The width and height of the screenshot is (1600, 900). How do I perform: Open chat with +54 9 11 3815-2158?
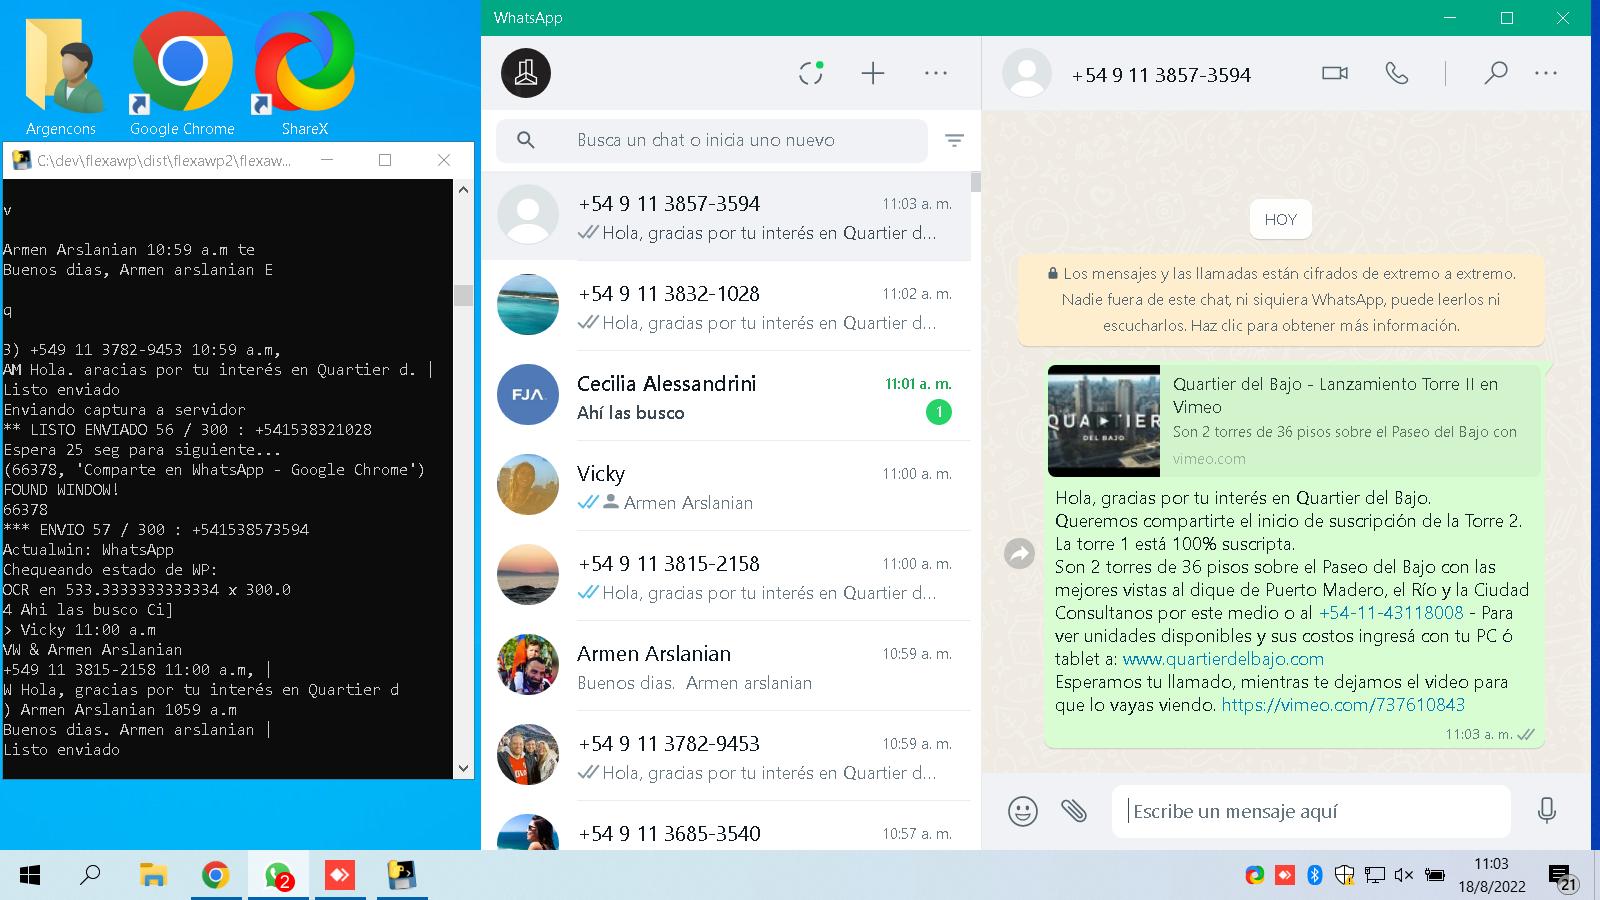coord(726,576)
